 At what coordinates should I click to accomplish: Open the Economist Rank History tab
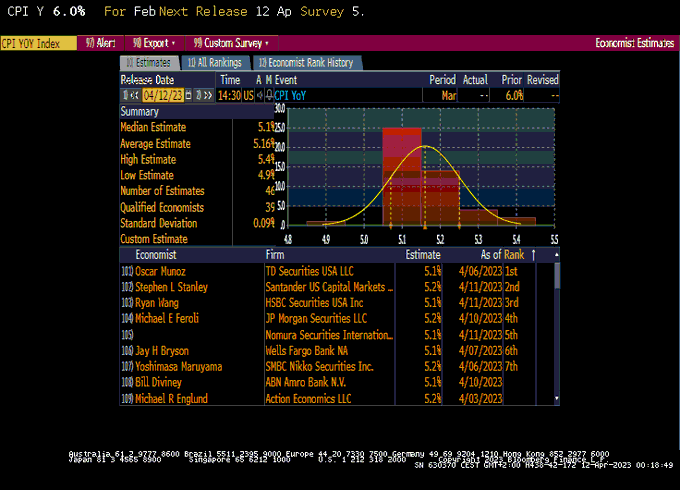[x=305, y=62]
